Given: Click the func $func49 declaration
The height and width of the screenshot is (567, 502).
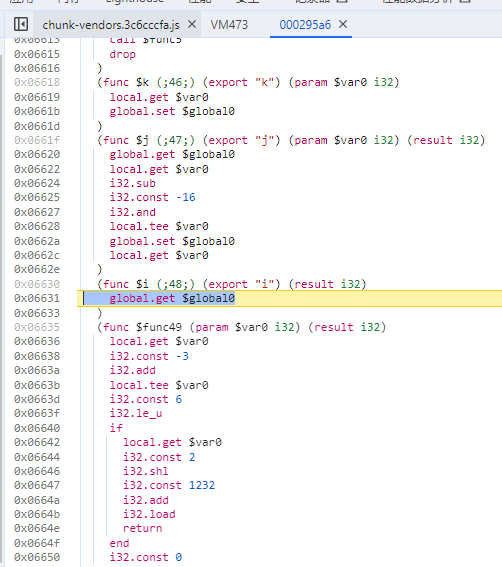Looking at the screenshot, I should coord(242,327).
